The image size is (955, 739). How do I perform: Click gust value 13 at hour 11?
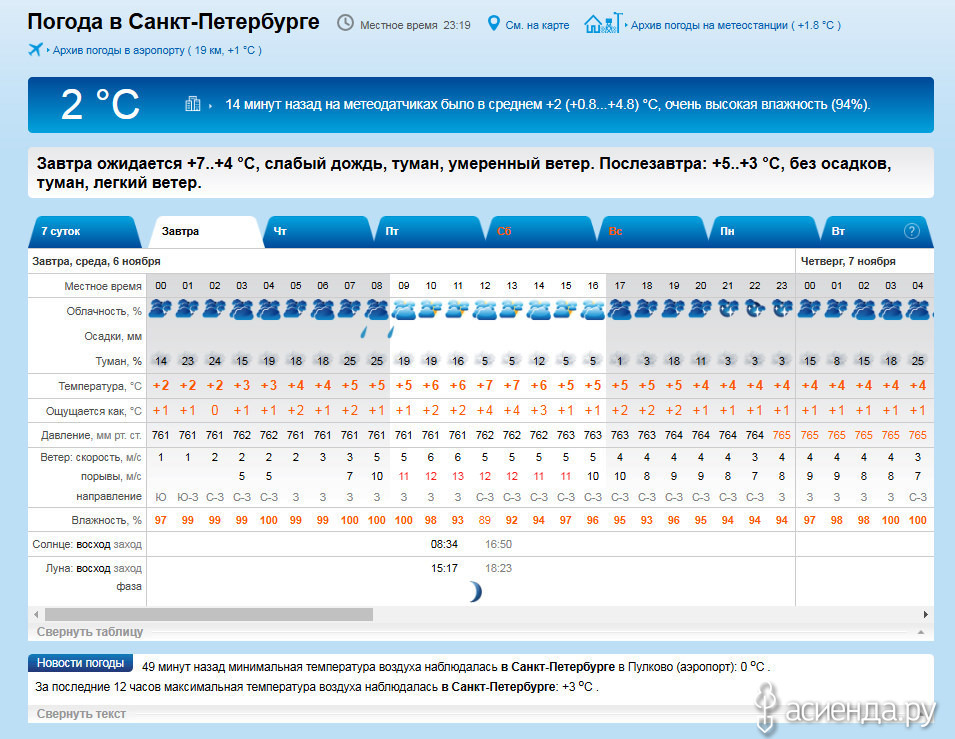click(x=457, y=476)
